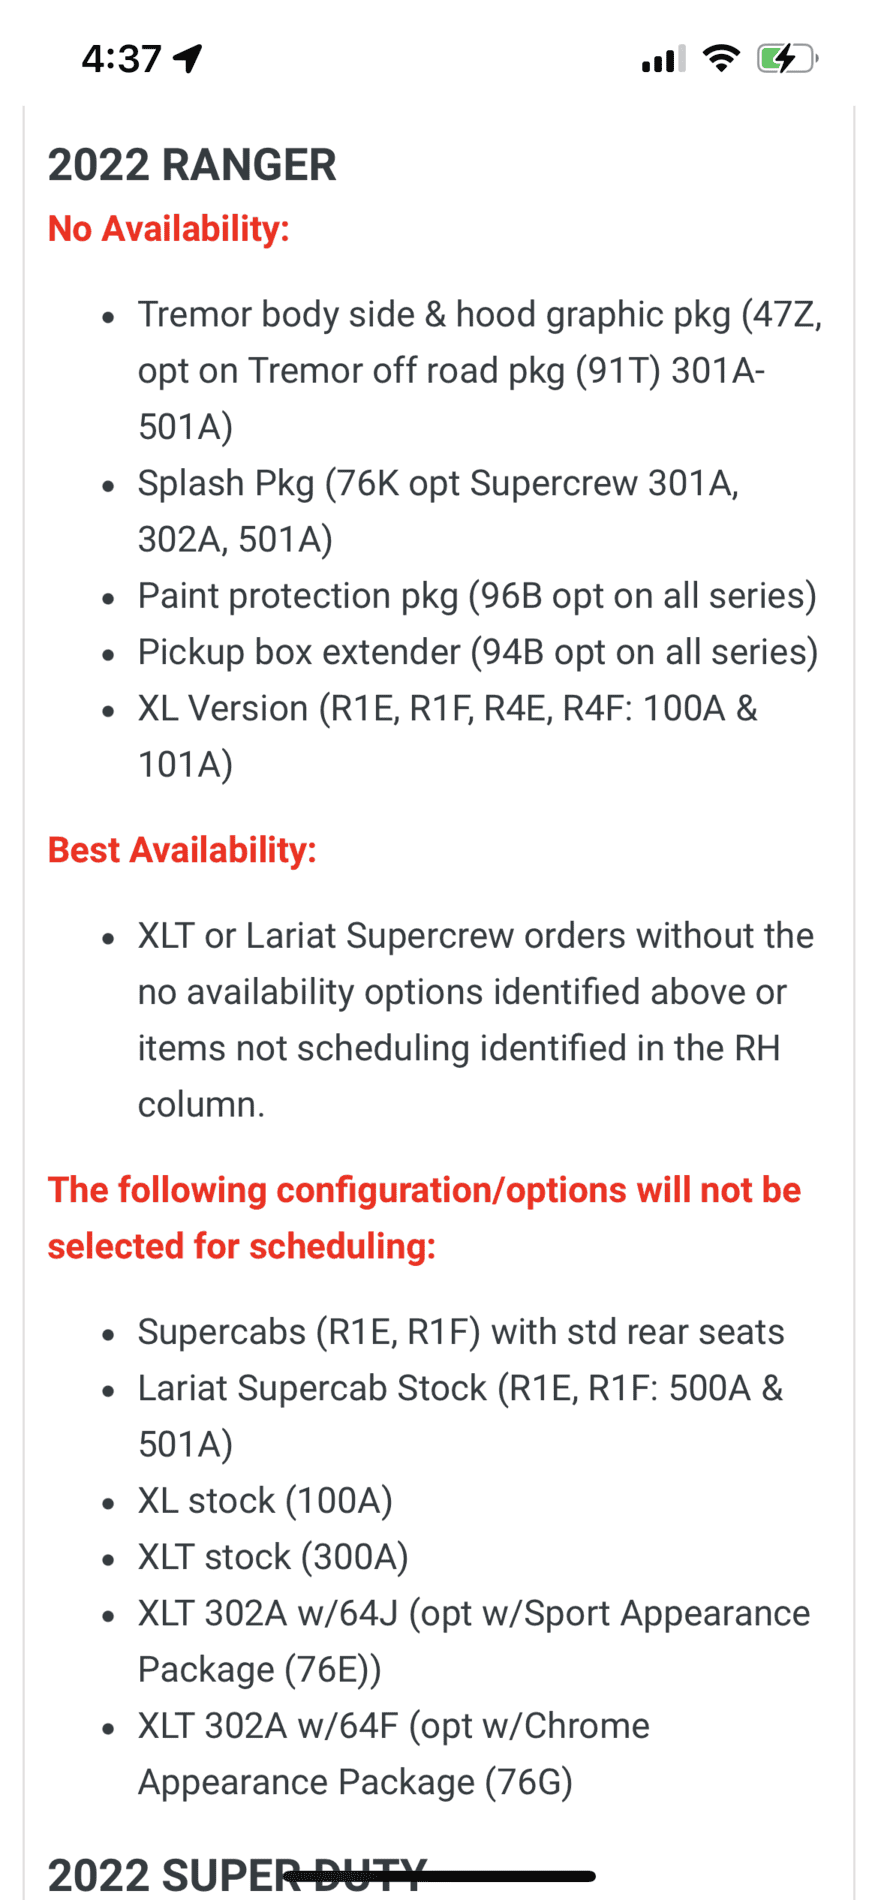Tap the battery charging icon

(x=788, y=59)
